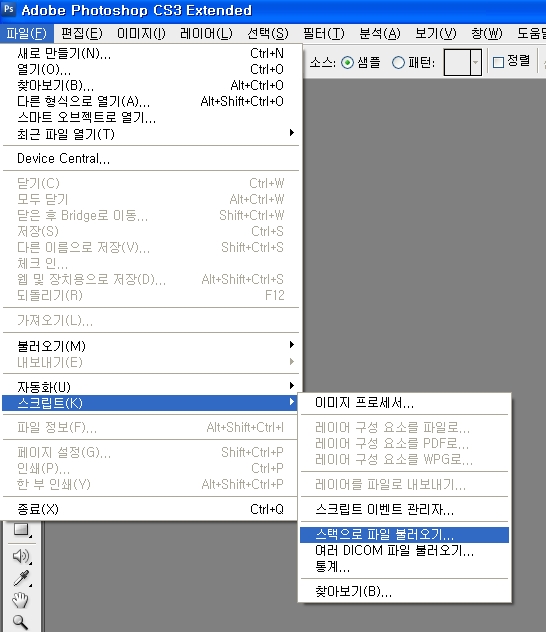Screen dimensions: 546x632
Task: Select 찾아보기(B)... in scripts submenu
Action: coord(405,592)
